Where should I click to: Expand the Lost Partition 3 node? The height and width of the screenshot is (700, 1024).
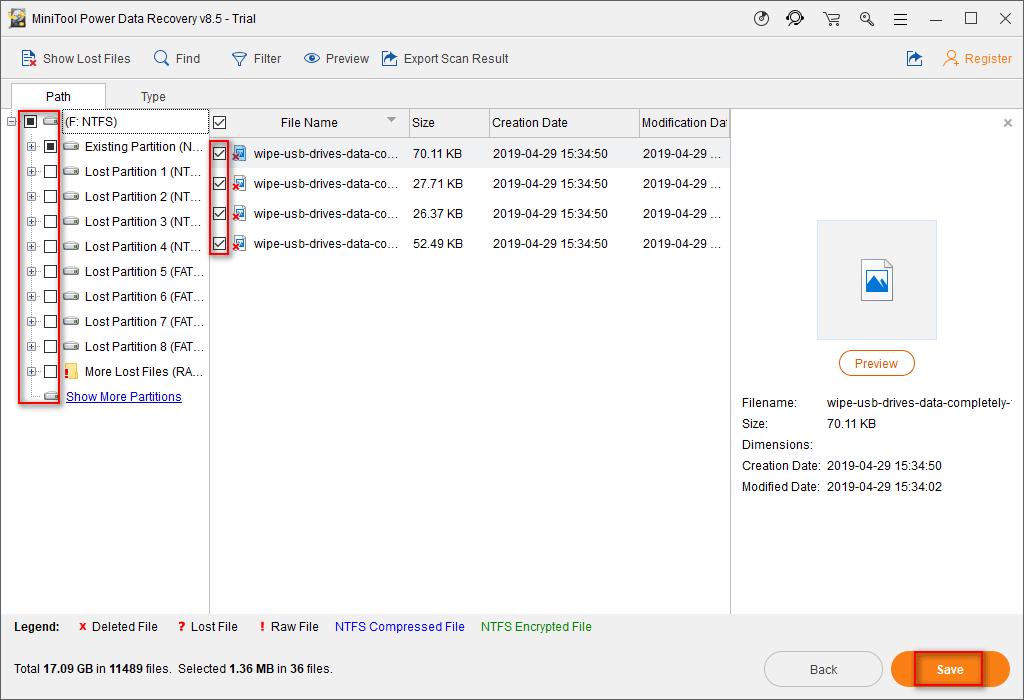coord(31,221)
